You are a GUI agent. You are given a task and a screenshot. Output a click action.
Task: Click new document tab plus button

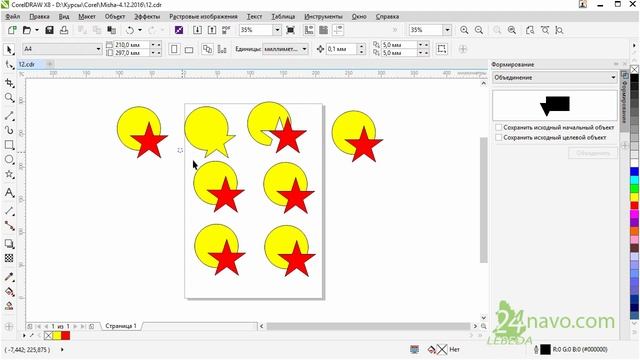coord(49,64)
